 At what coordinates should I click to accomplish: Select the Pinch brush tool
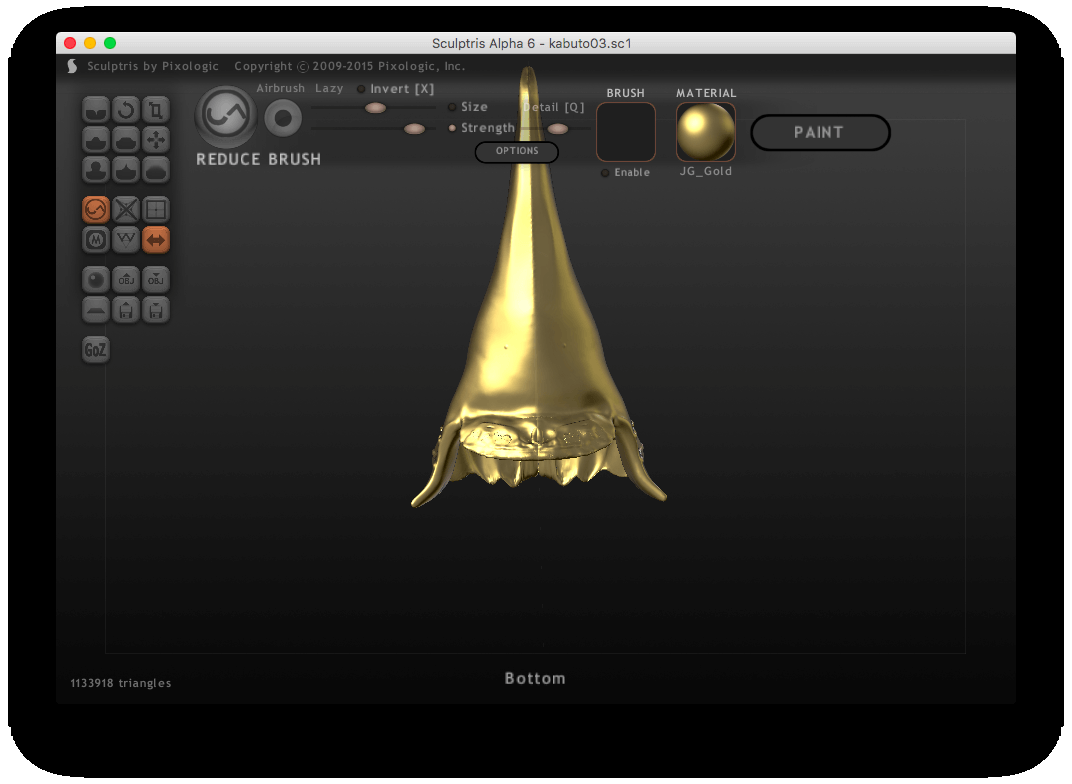click(x=126, y=170)
